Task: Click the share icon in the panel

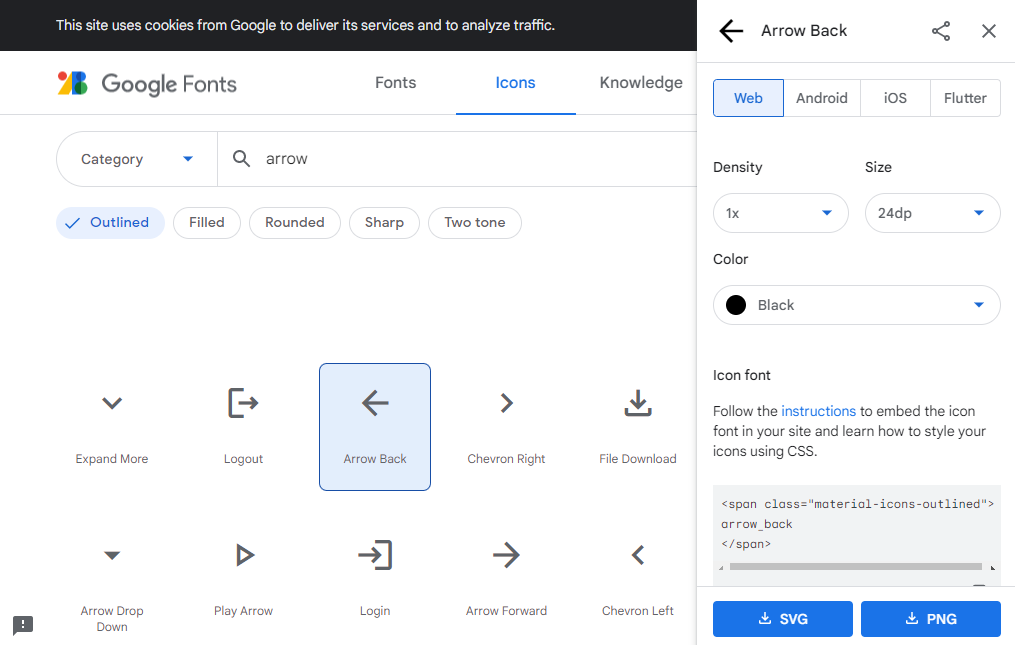Action: 940,31
